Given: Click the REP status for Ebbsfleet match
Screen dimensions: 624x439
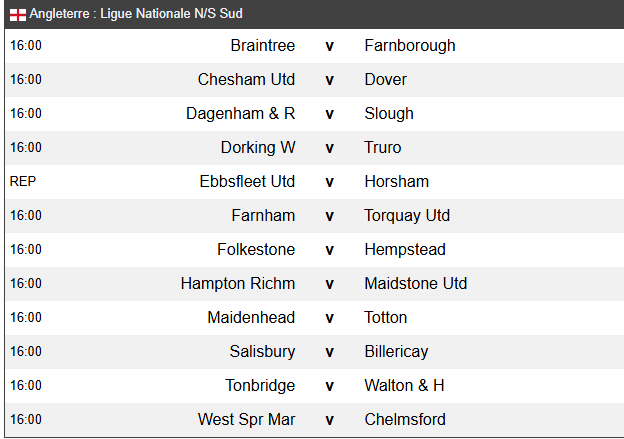Looking at the screenshot, I should tap(23, 181).
